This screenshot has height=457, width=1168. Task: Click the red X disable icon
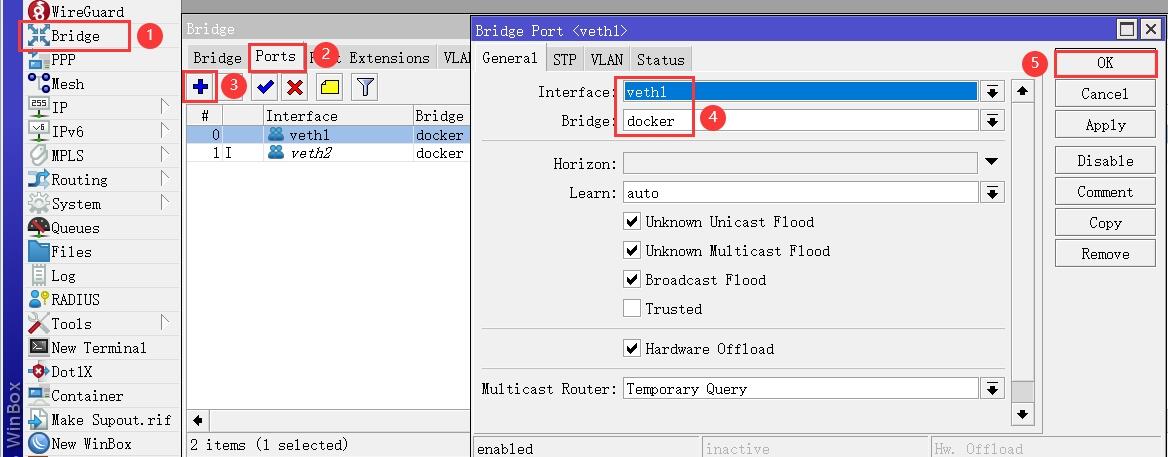pyautogui.click(x=294, y=87)
